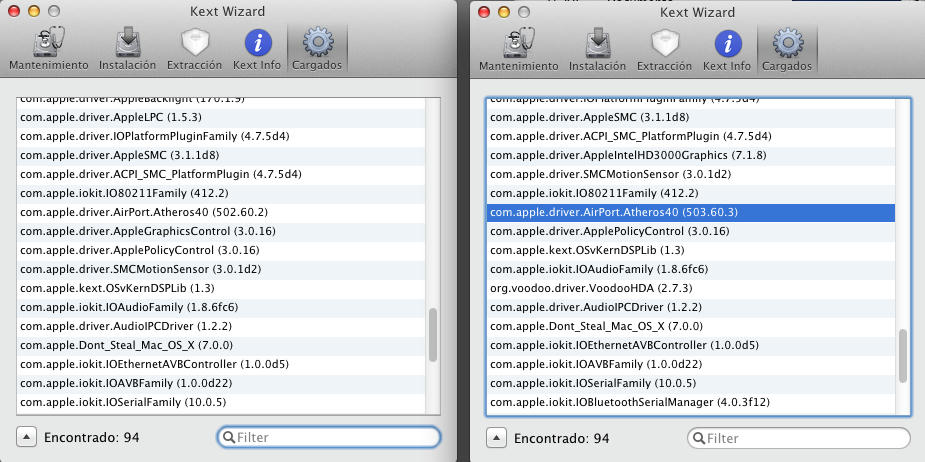Open Kext Info in the right Kext Wizard window
Viewport: 925px width, 462px height.
(727, 50)
